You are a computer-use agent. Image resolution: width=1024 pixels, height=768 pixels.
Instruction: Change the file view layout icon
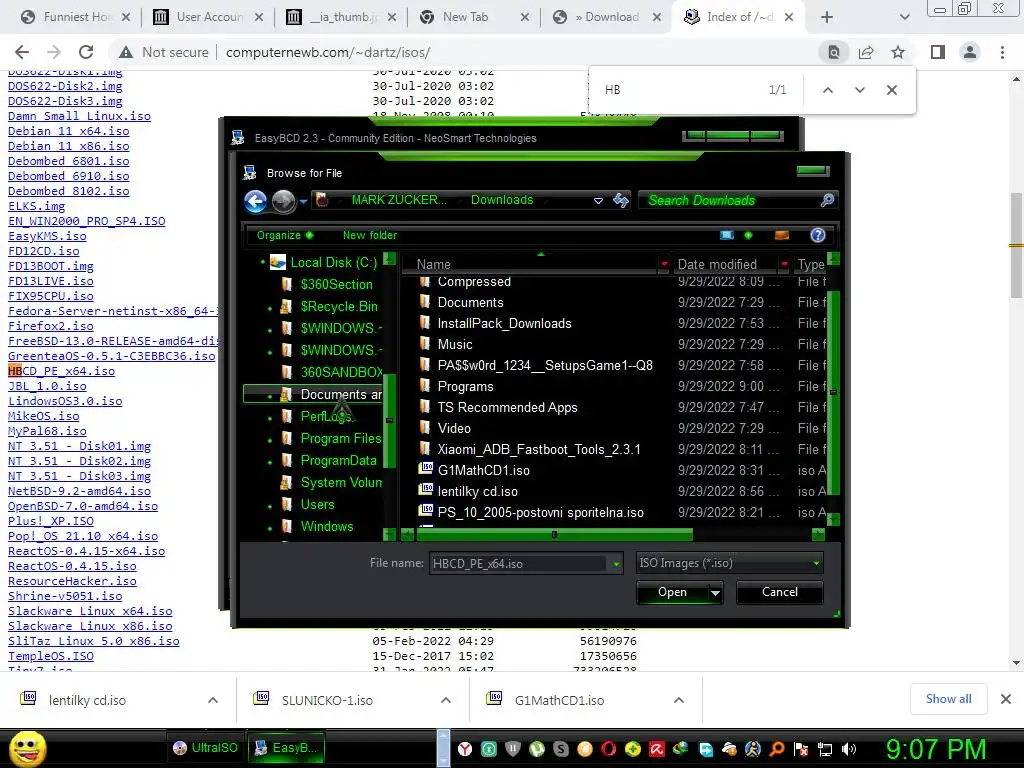727,235
